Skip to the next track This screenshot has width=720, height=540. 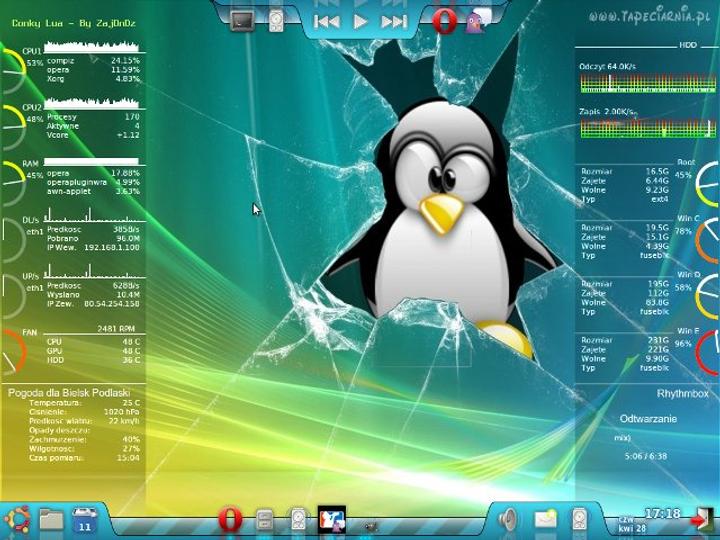tap(394, 22)
